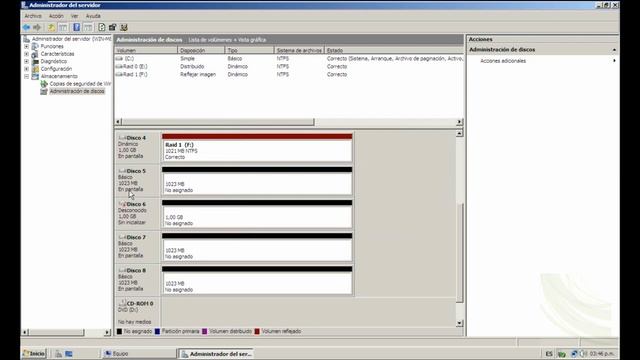Click the drive icon of Raid 1 (F:) row
This screenshot has height=360, width=640.
pyautogui.click(x=119, y=74)
